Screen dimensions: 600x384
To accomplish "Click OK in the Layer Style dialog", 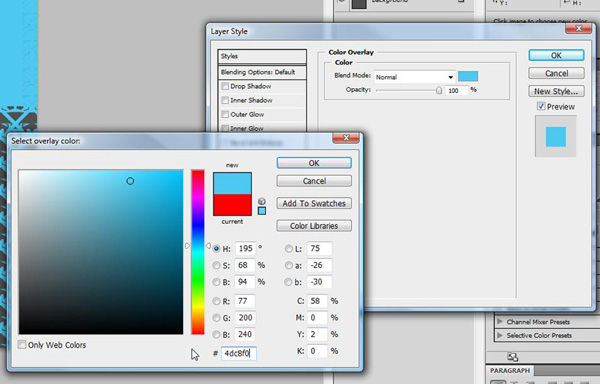I will click(556, 55).
